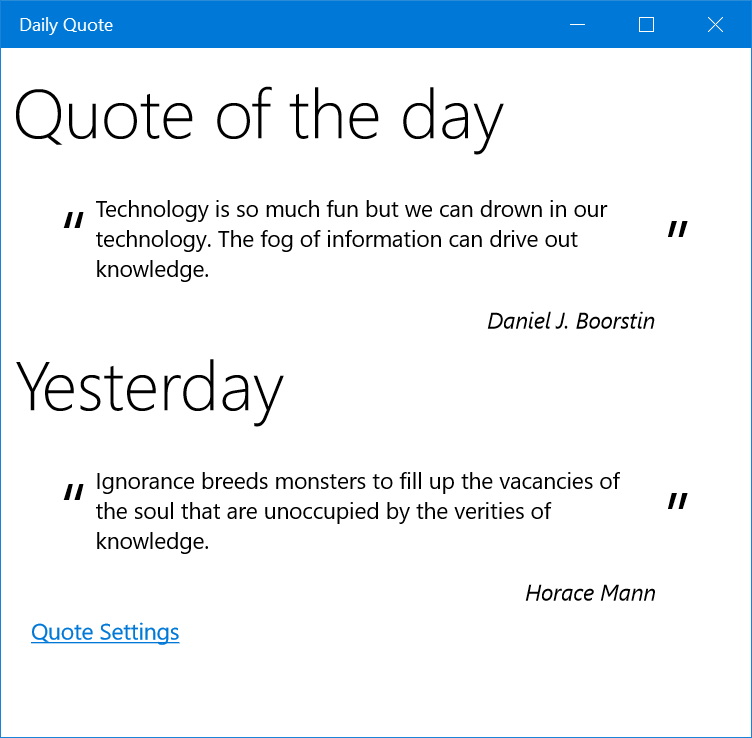Click the author name Daniel J. Boorstin
The height and width of the screenshot is (738, 752).
[571, 321]
